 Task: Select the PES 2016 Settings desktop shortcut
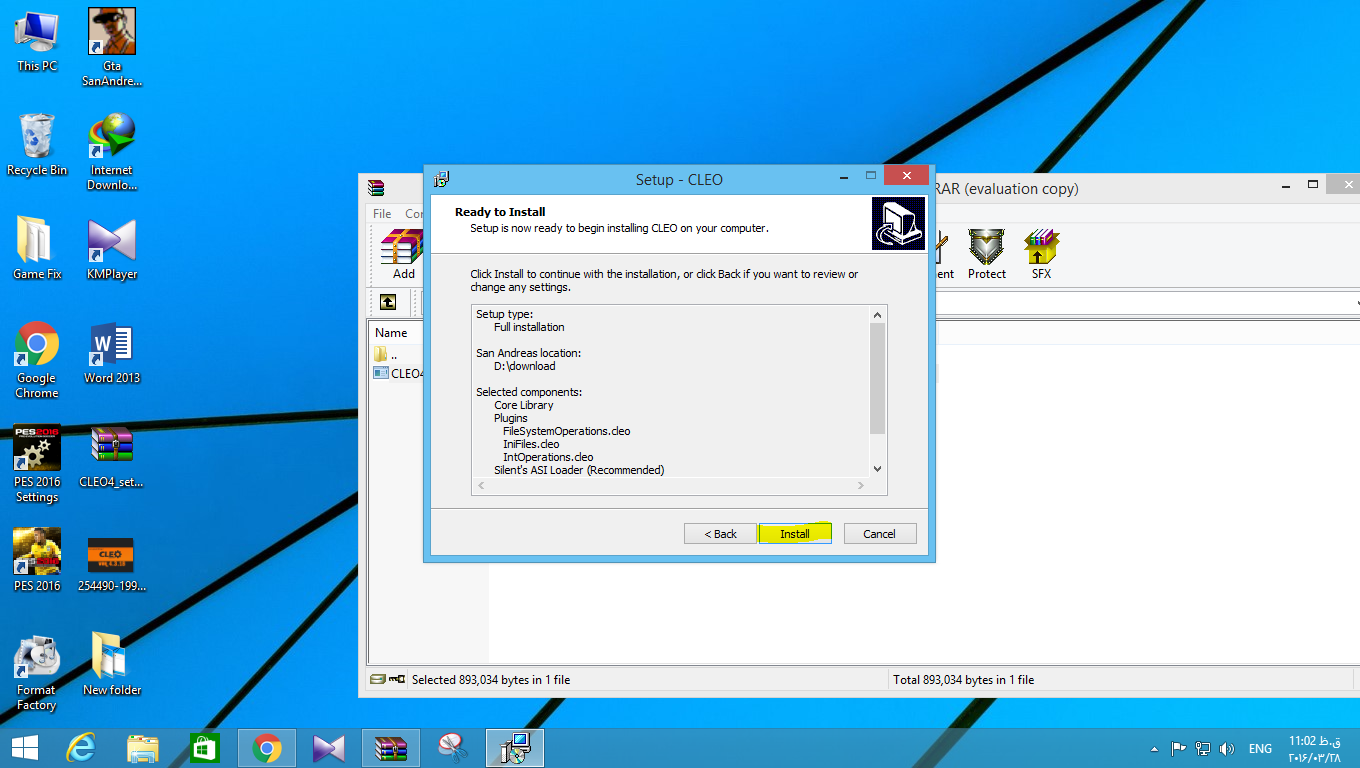[37, 463]
